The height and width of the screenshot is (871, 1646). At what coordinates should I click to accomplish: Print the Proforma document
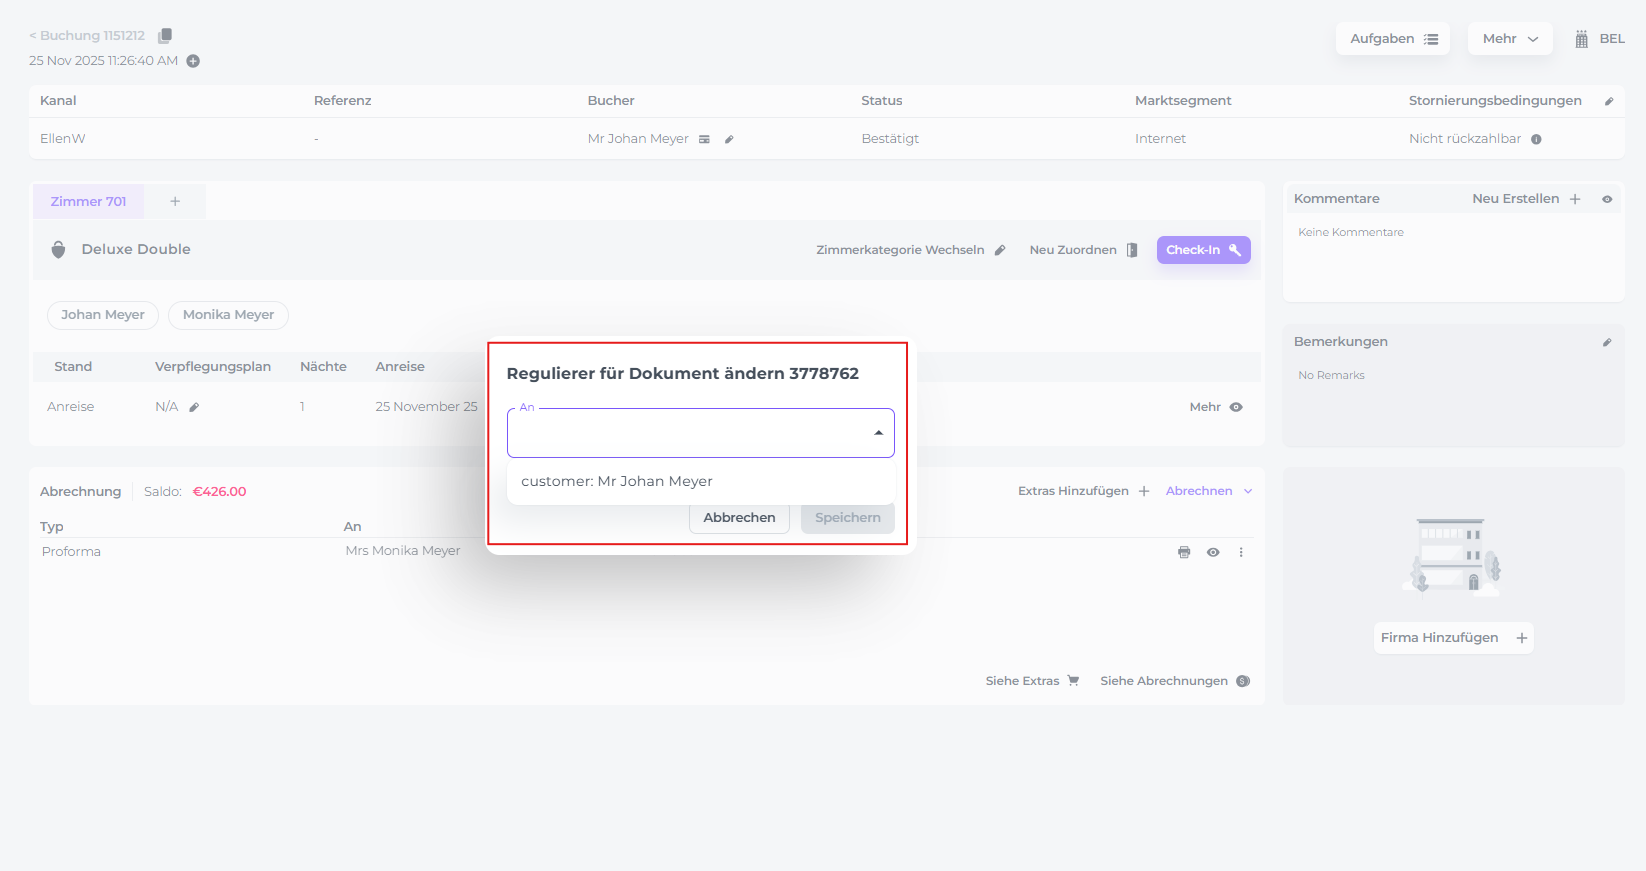pos(1184,553)
